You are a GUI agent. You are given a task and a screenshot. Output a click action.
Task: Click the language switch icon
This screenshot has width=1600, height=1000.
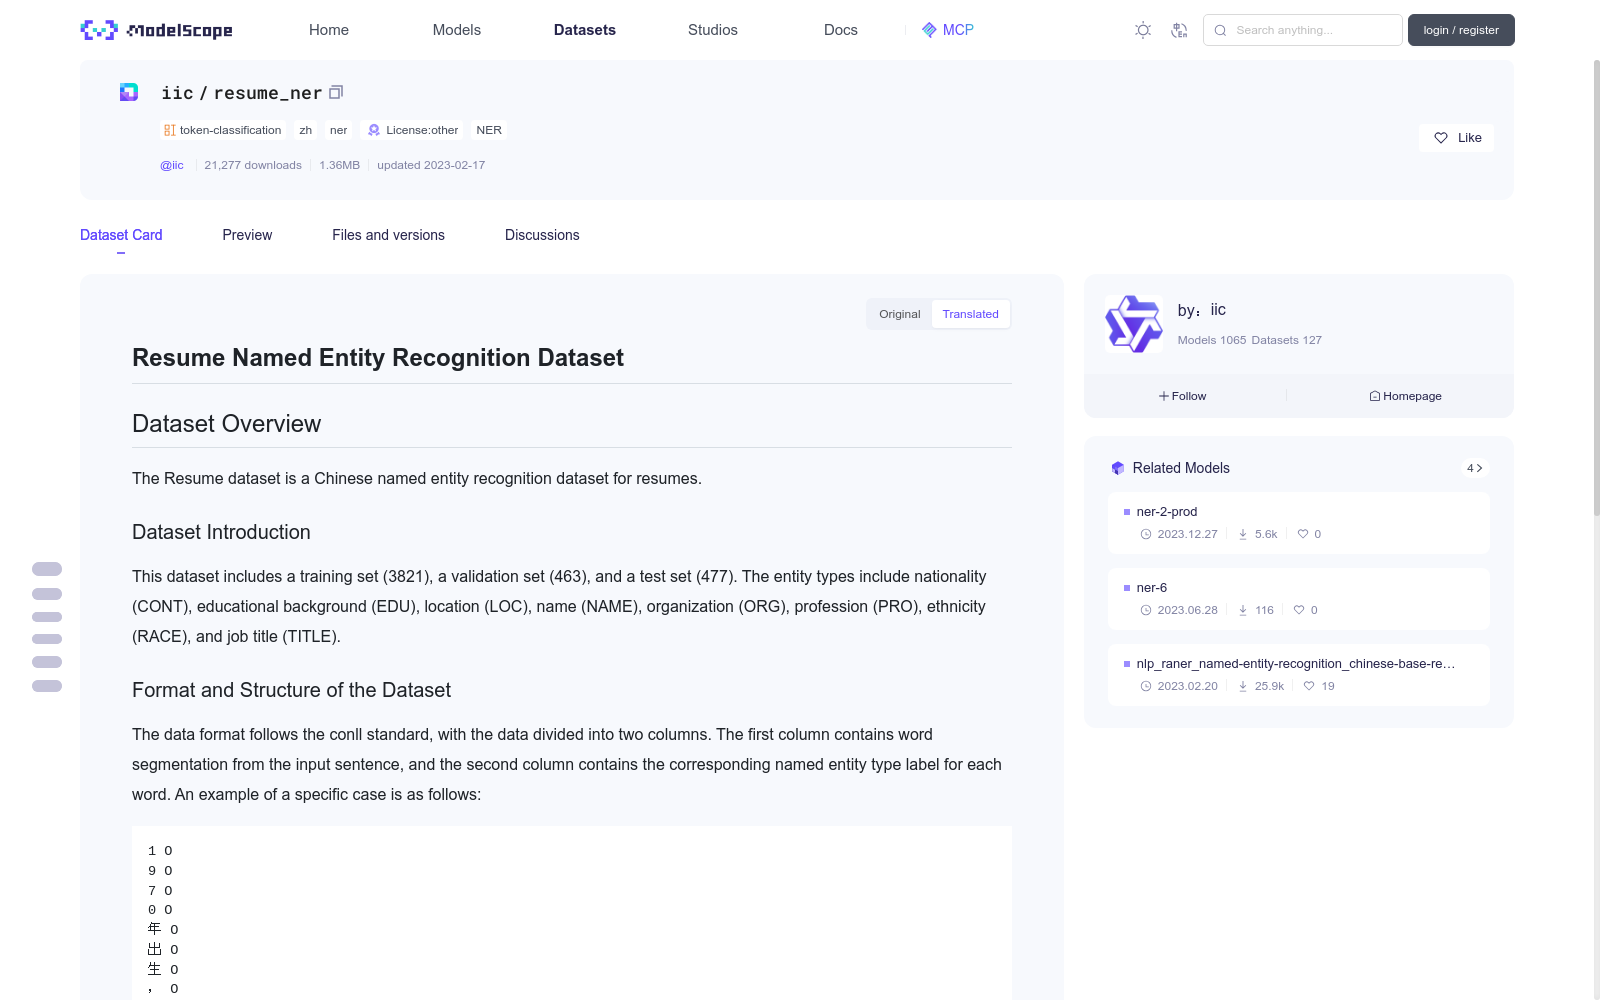click(x=1179, y=30)
